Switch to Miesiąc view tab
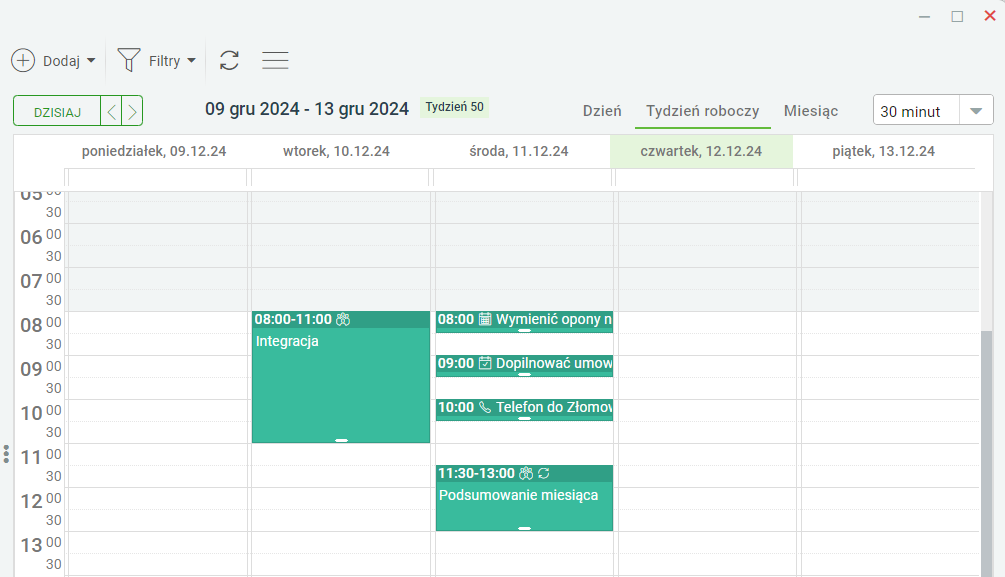This screenshot has height=577, width=1005. (811, 111)
